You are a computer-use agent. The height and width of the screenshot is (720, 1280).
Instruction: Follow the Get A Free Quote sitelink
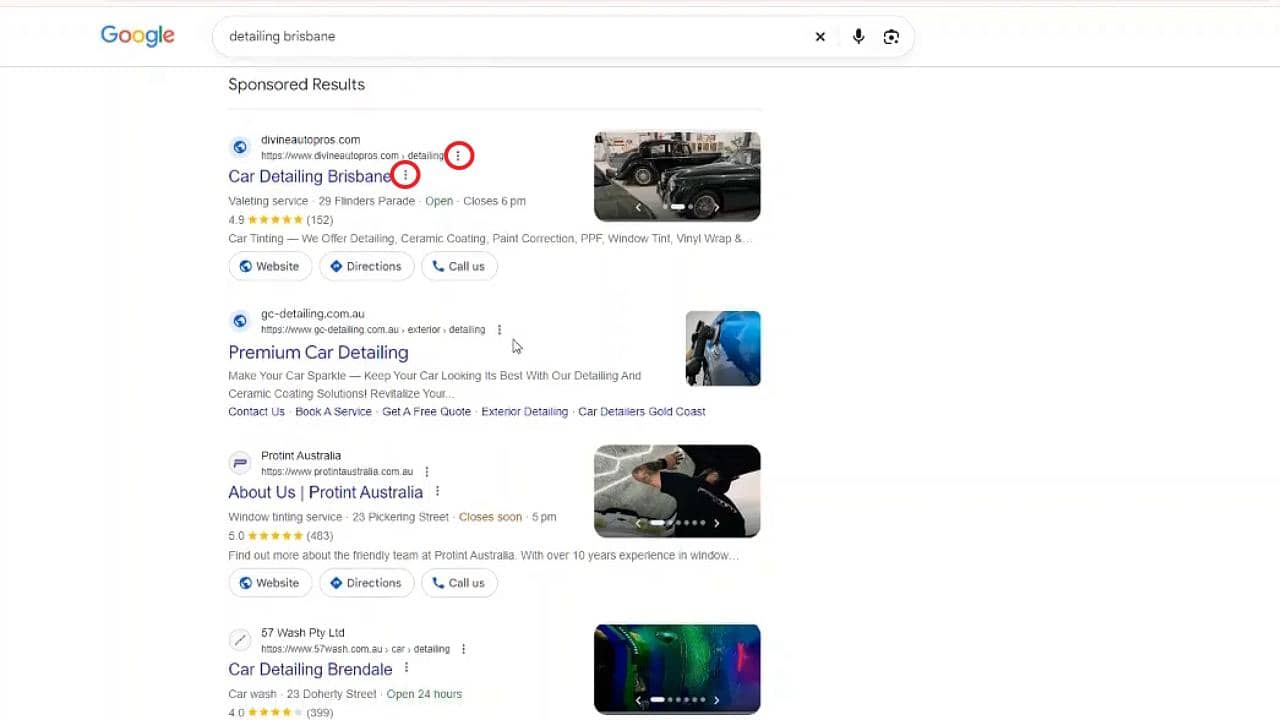click(x=426, y=411)
